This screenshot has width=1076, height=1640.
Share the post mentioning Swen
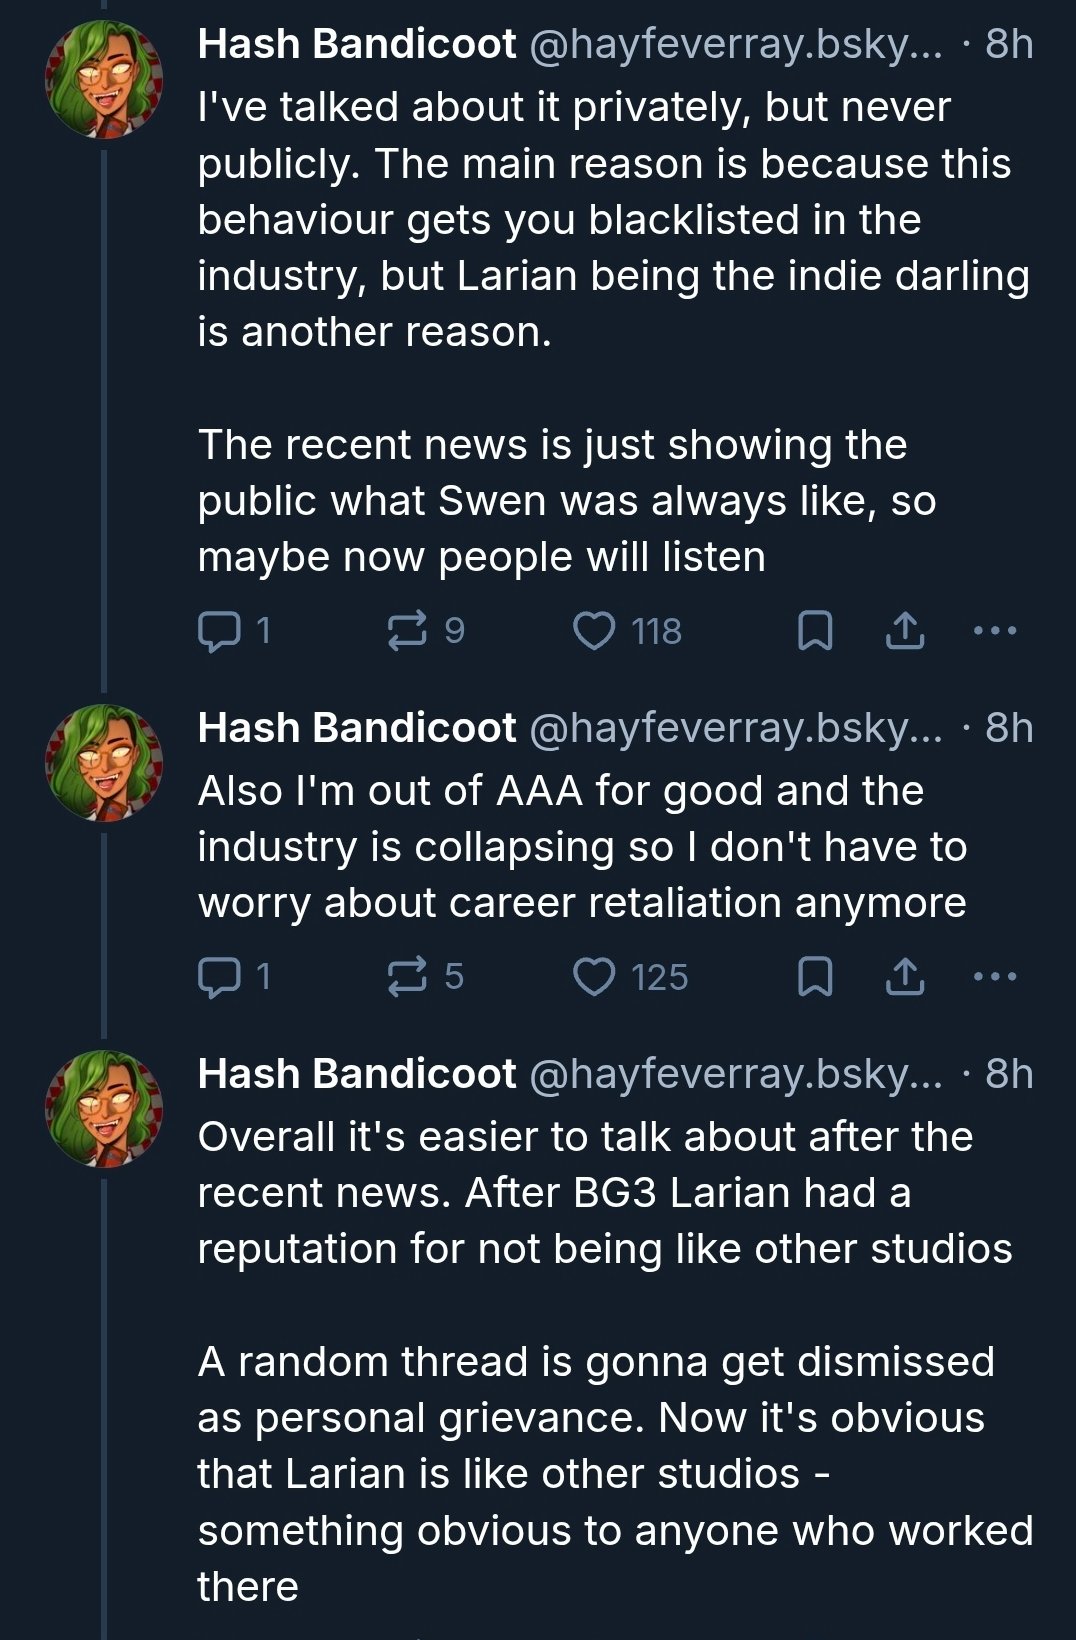point(905,631)
